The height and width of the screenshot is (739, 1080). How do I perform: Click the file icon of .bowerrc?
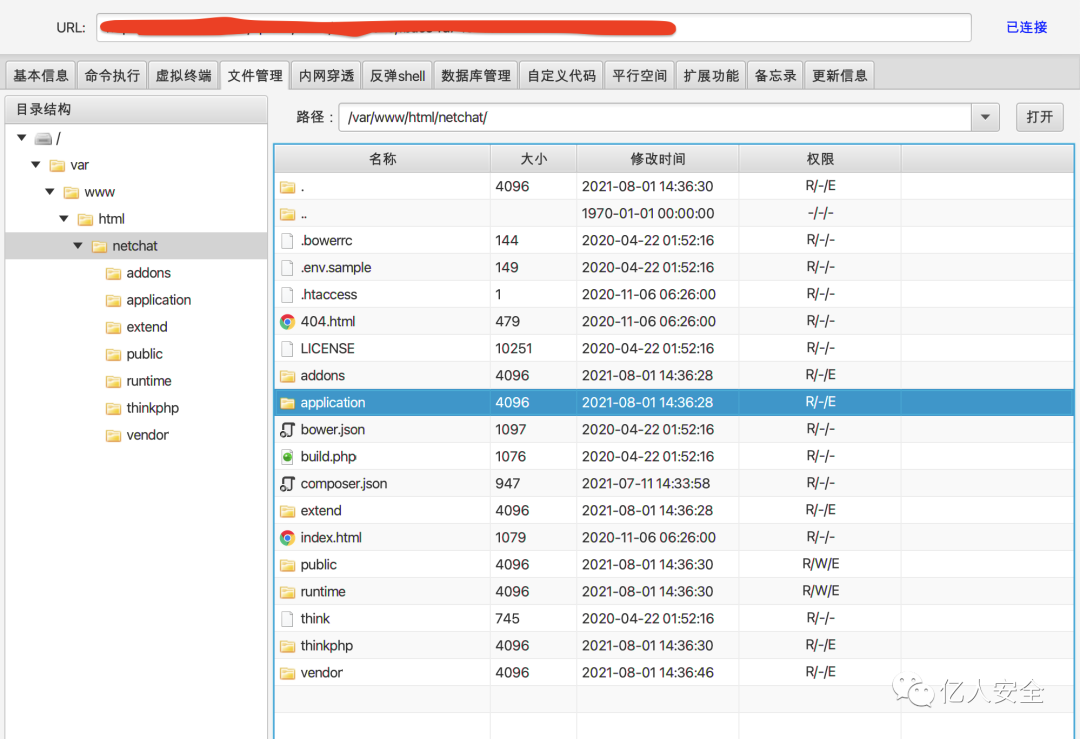tap(287, 240)
